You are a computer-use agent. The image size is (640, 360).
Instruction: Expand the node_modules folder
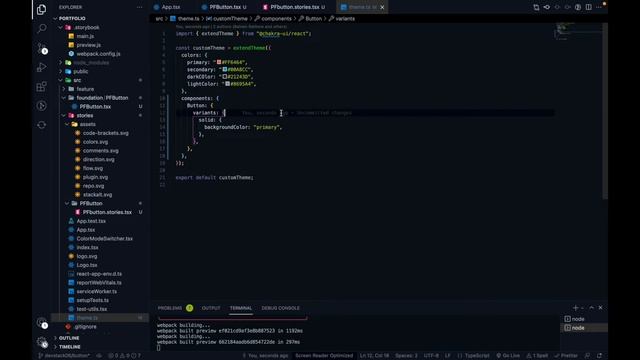(61, 62)
